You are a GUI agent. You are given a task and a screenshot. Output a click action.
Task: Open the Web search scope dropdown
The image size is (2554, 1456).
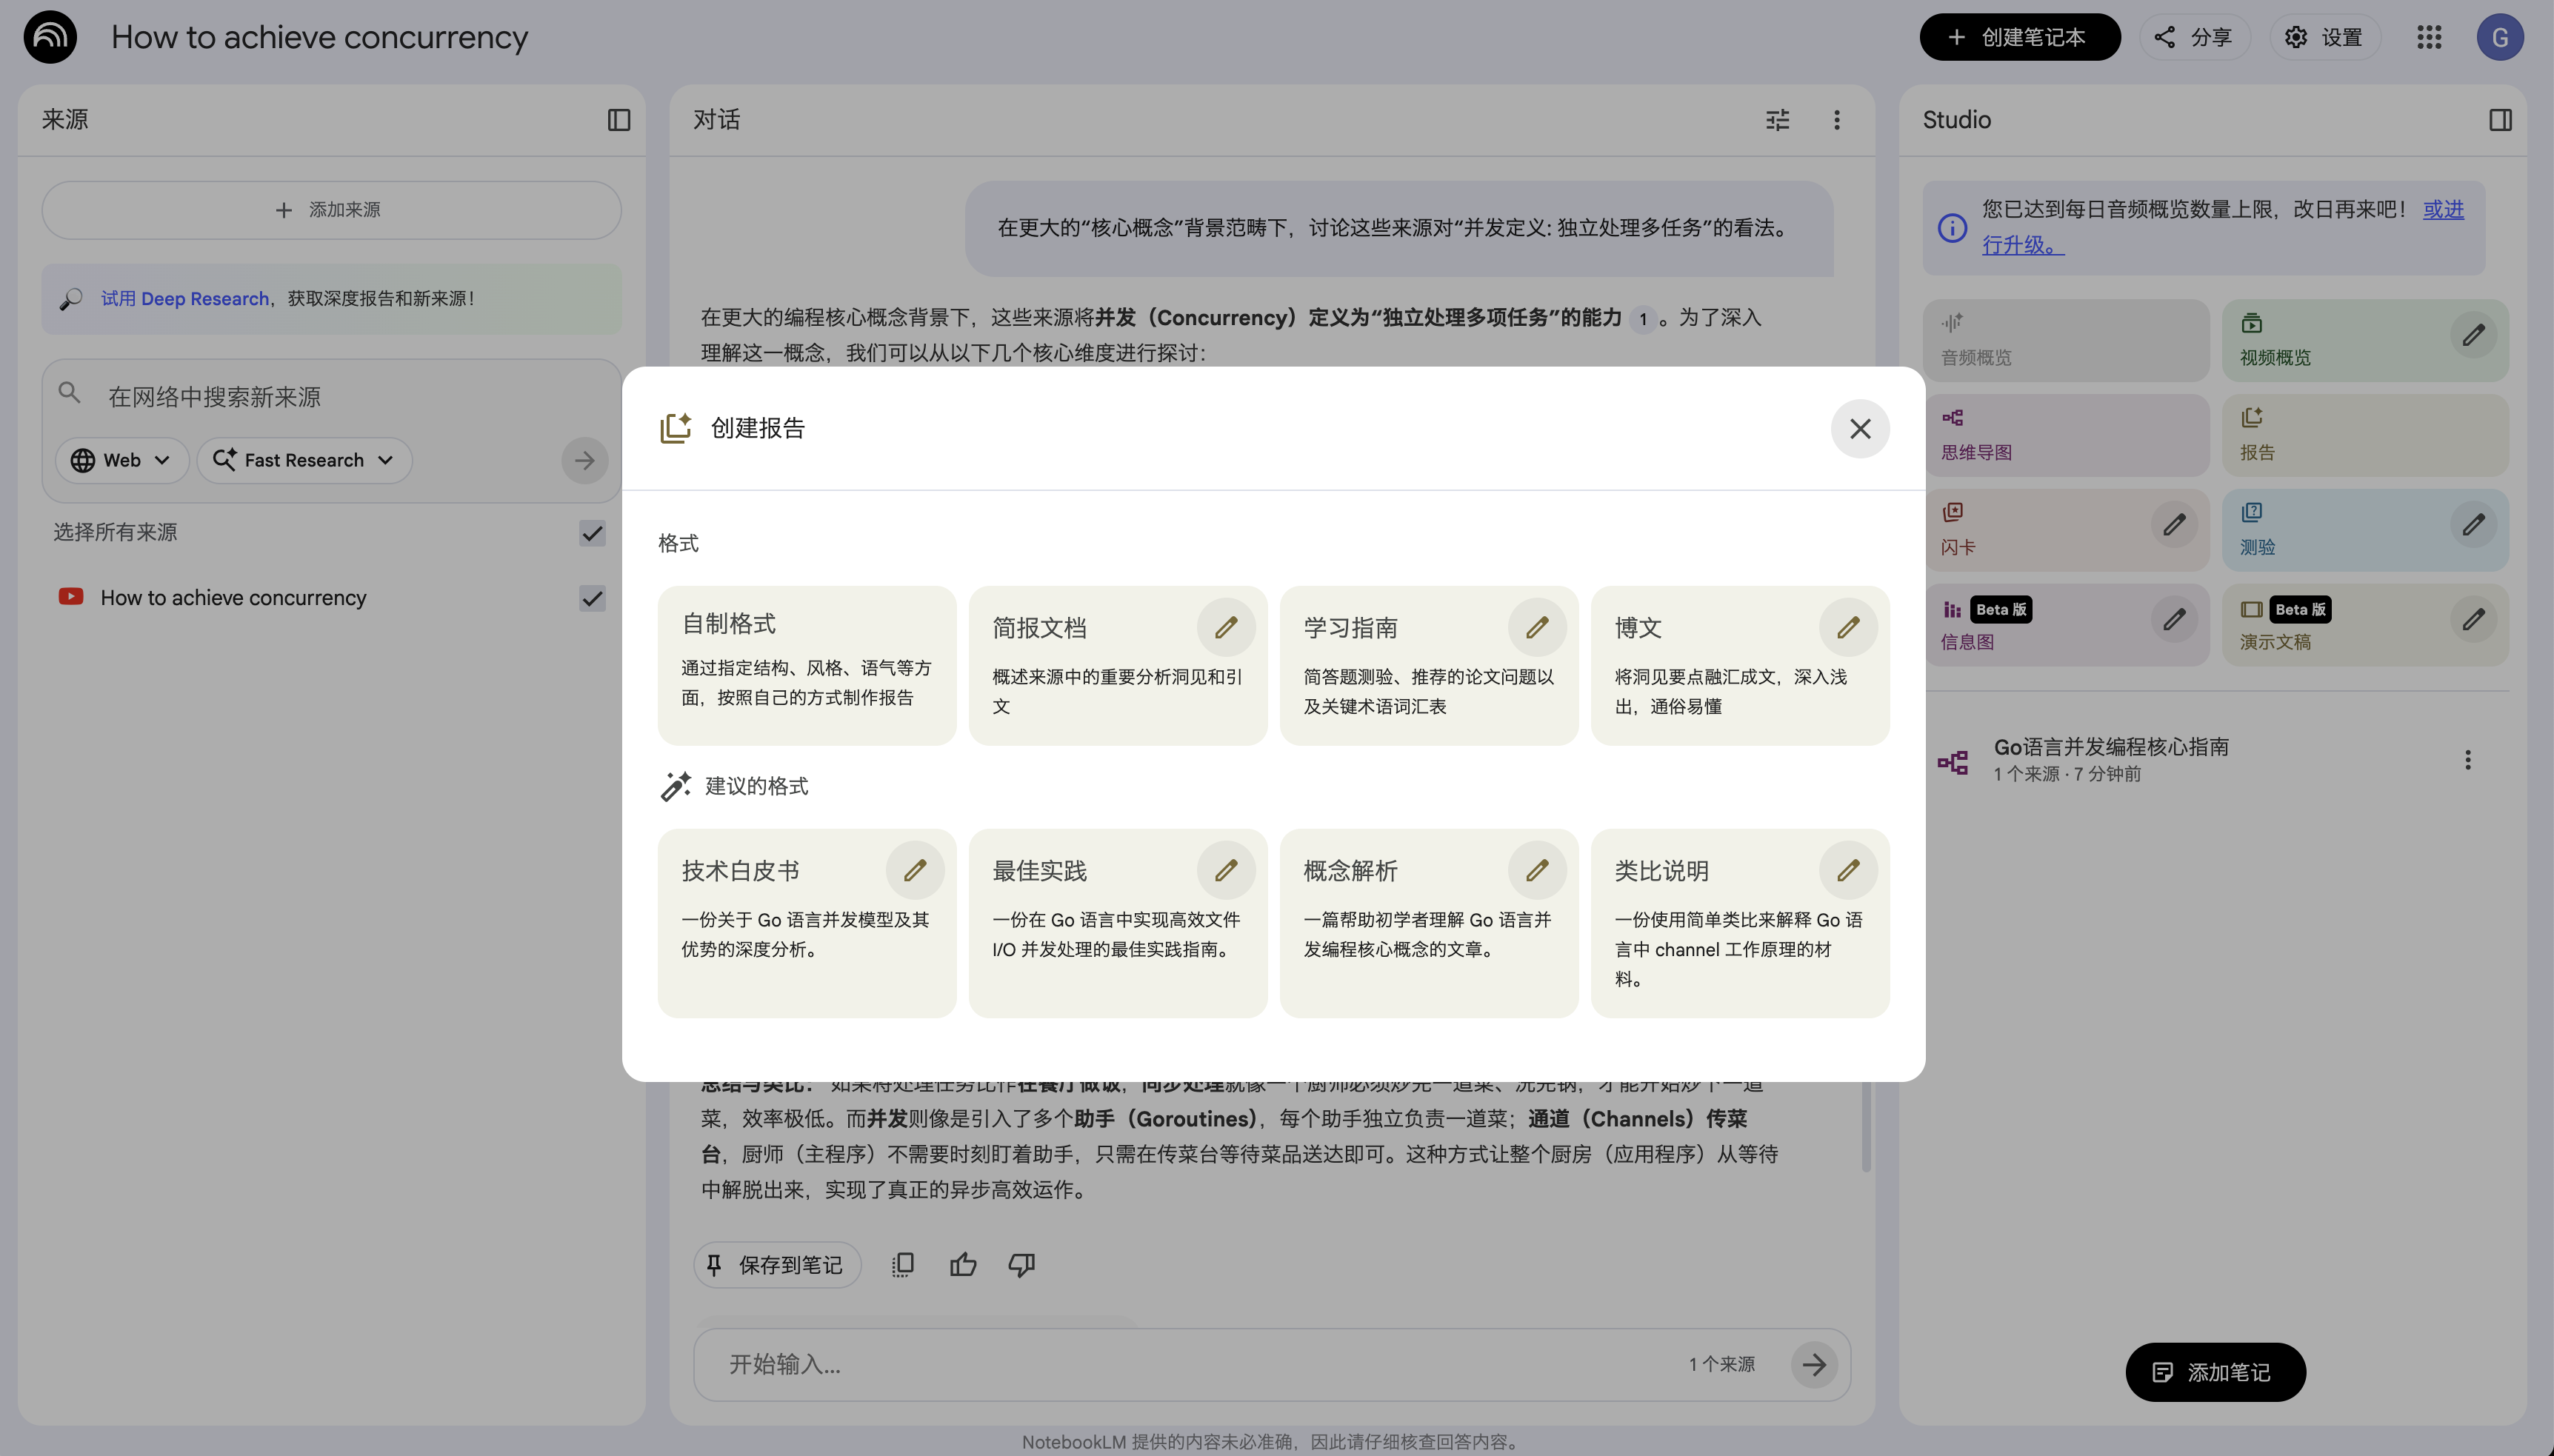121,460
